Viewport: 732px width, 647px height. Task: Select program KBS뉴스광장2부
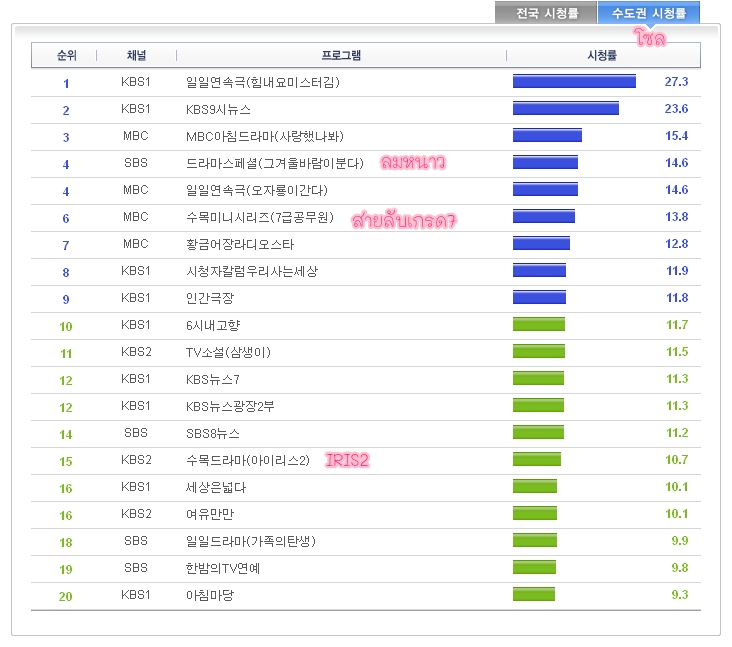click(230, 407)
